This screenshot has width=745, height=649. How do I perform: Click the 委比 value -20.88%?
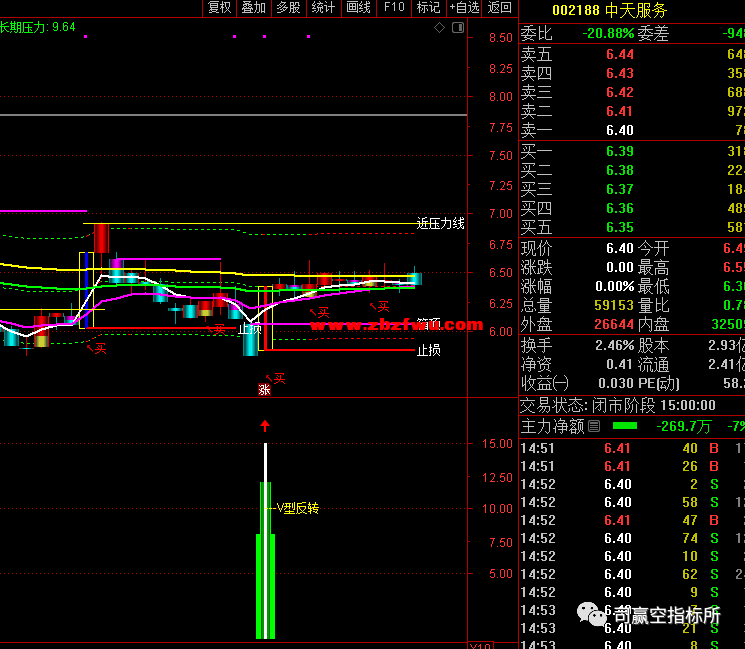click(x=608, y=34)
